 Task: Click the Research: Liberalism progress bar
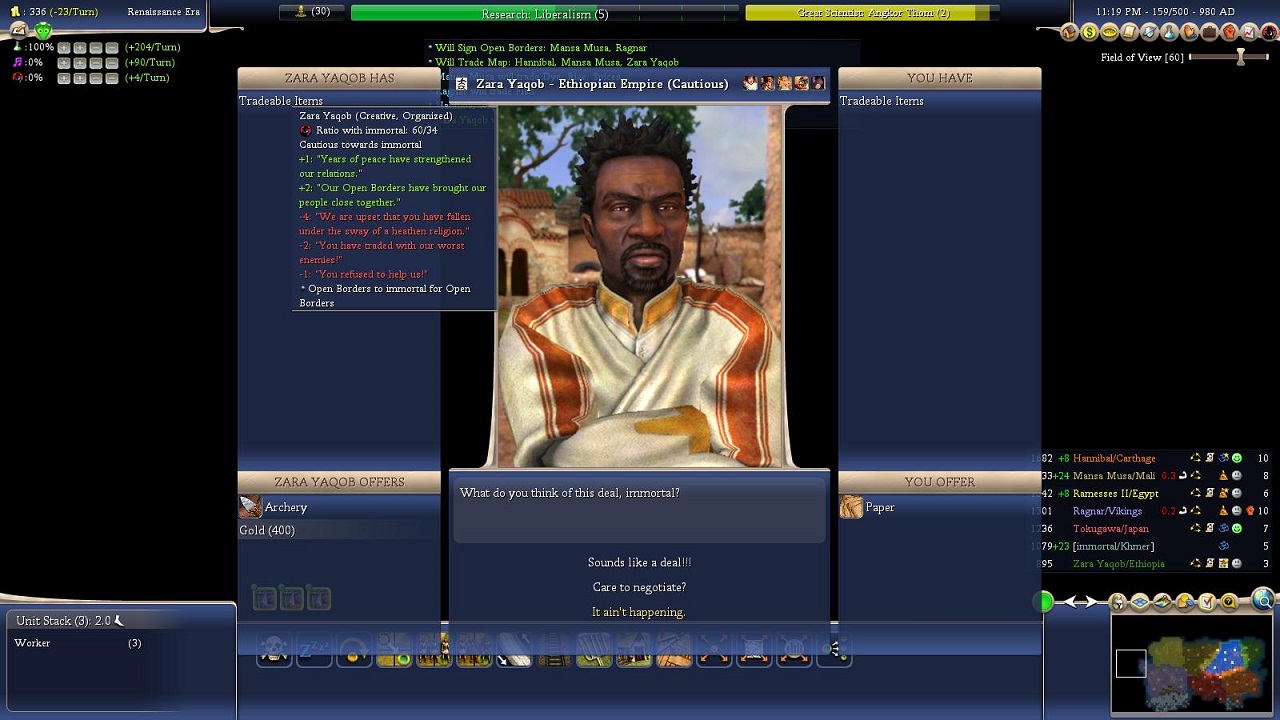click(x=544, y=13)
